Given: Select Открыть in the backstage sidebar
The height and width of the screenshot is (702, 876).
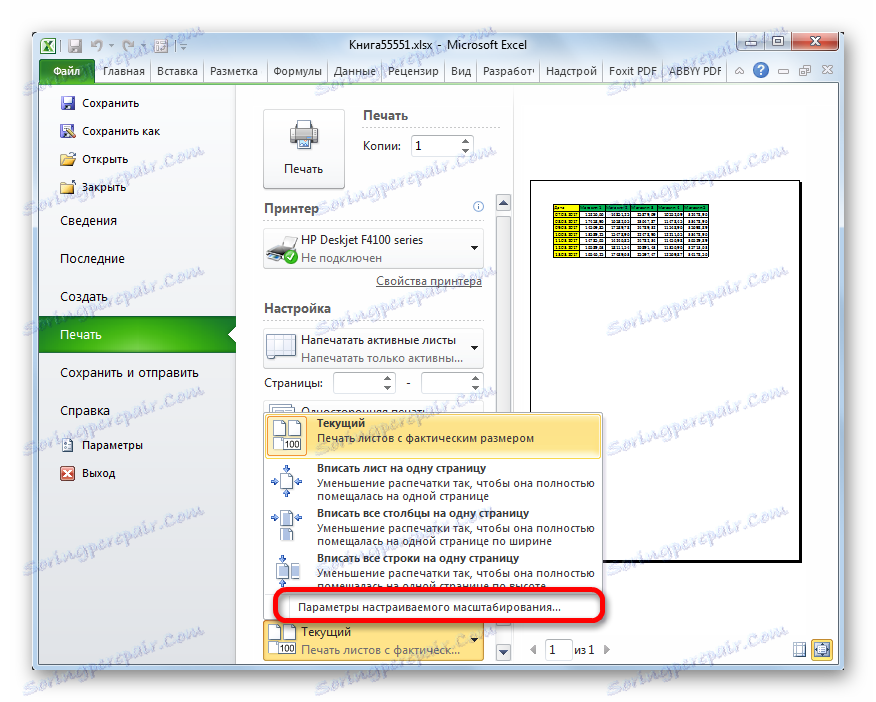Looking at the screenshot, I should 94,159.
